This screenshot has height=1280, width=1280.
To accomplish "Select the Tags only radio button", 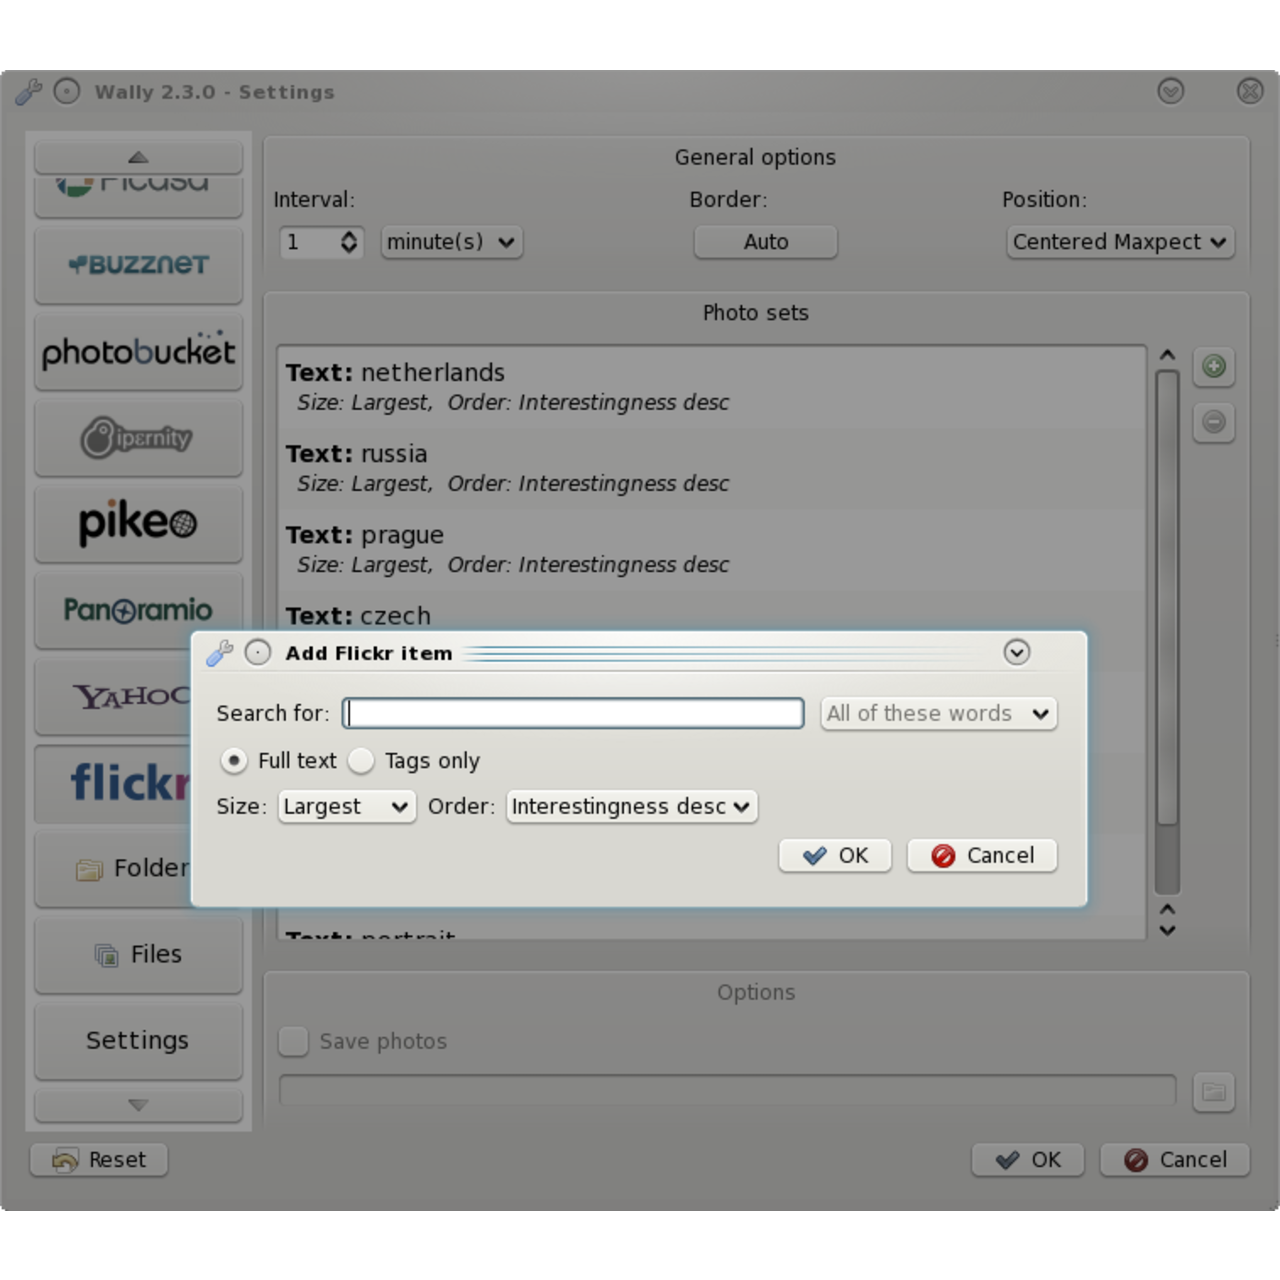I will [361, 761].
